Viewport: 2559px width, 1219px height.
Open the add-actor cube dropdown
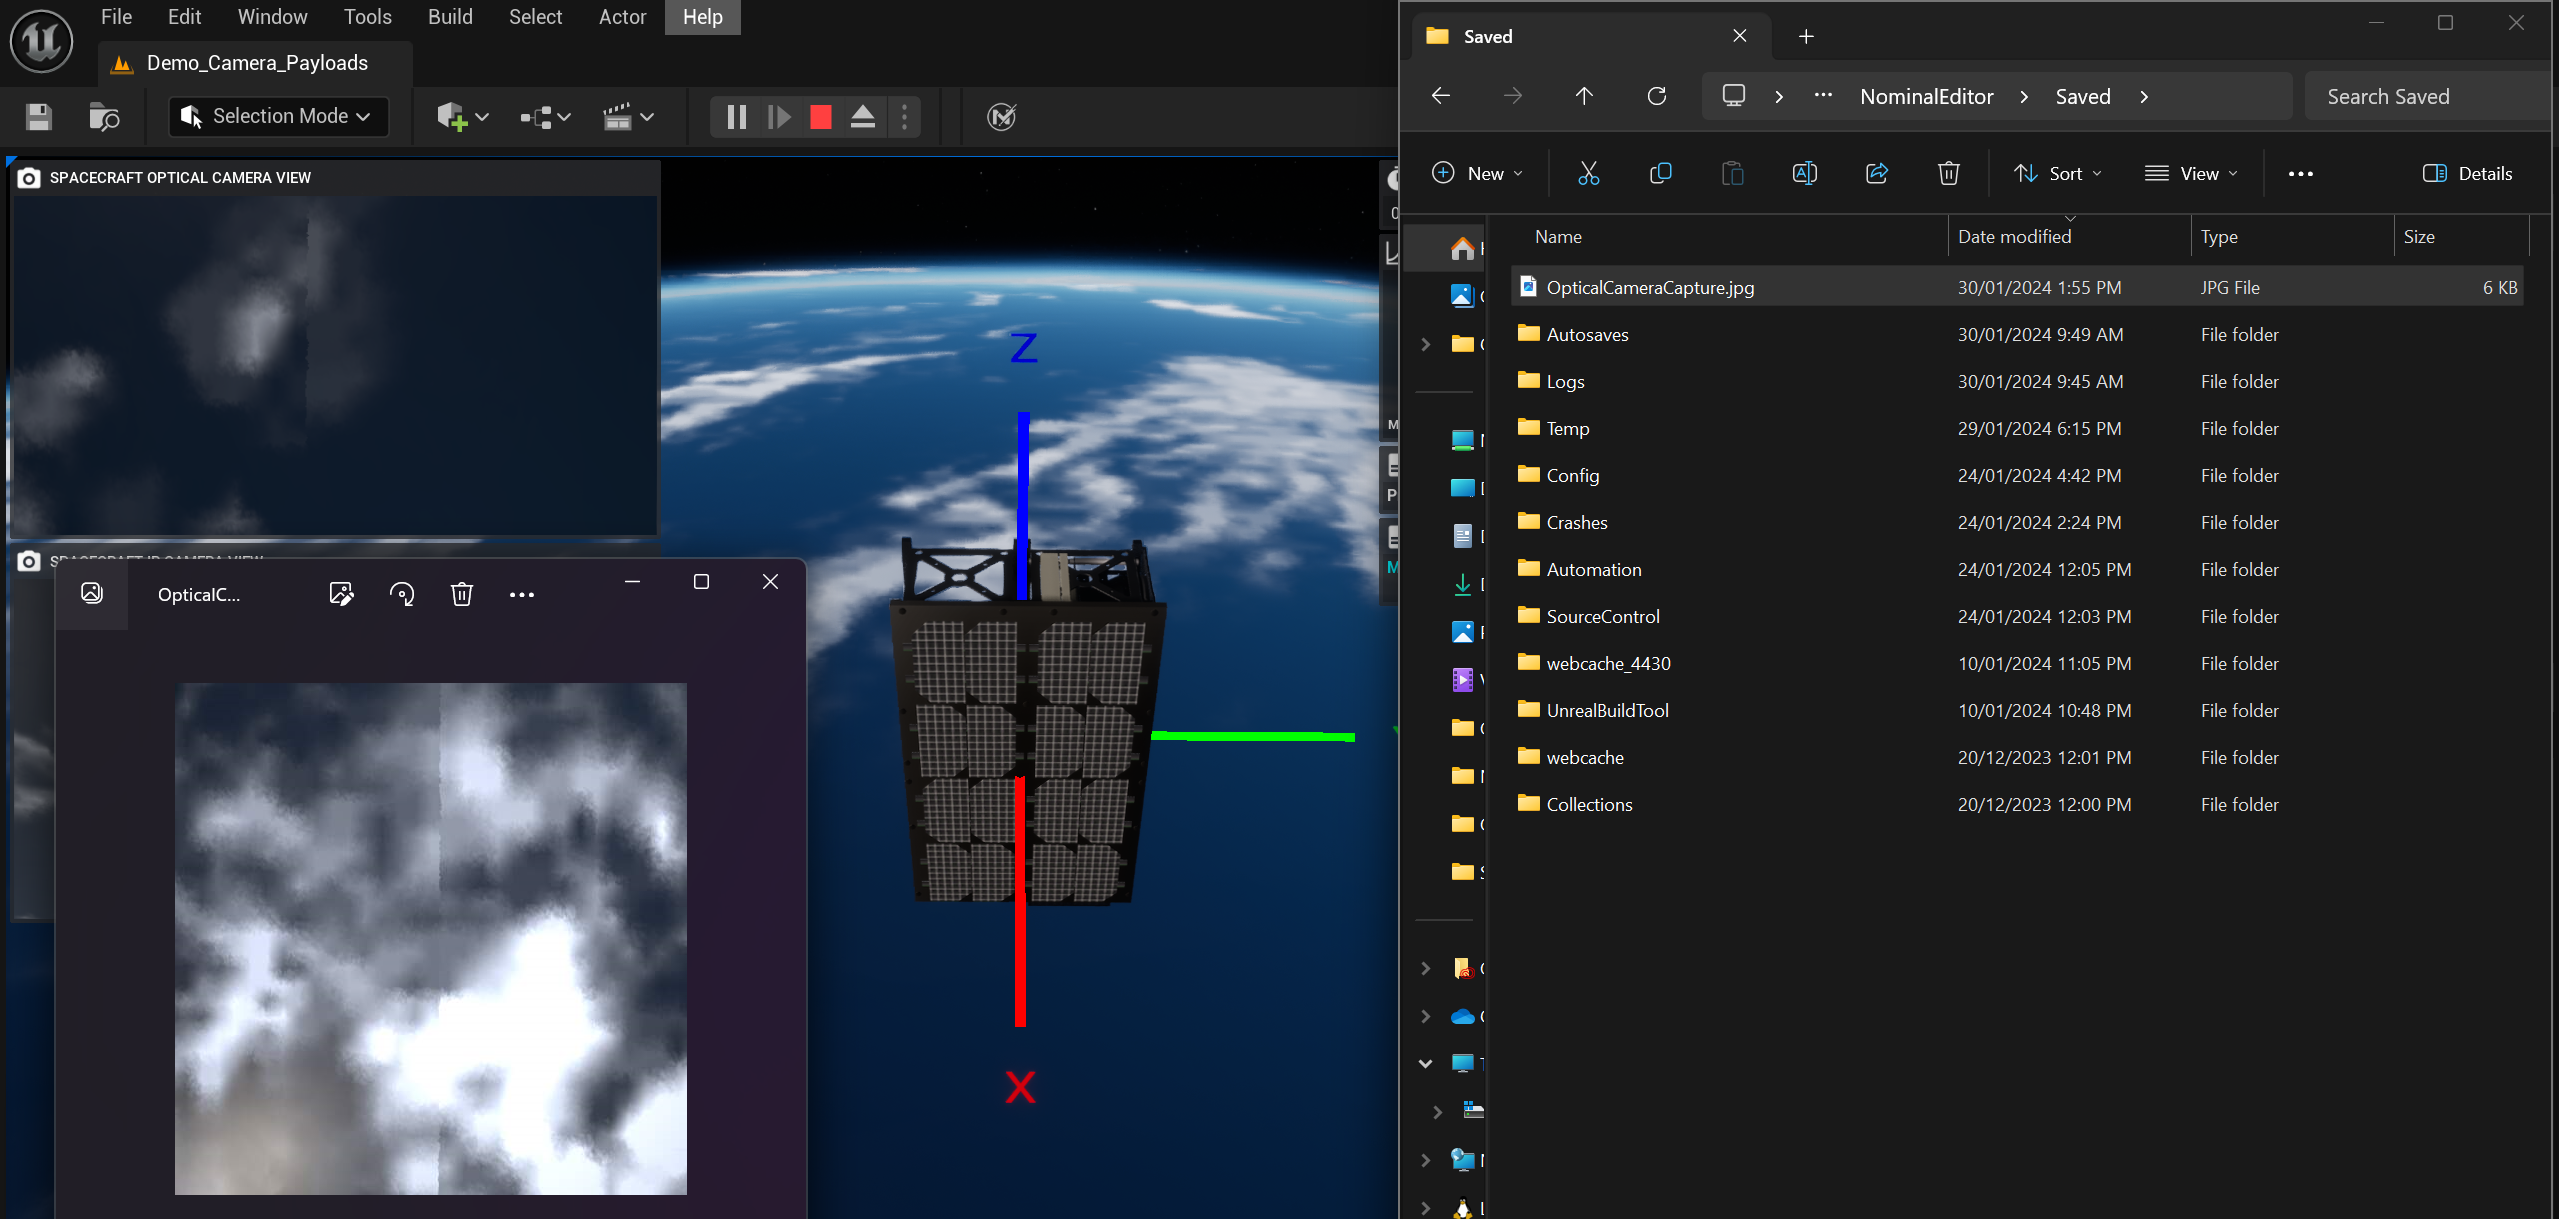[462, 117]
